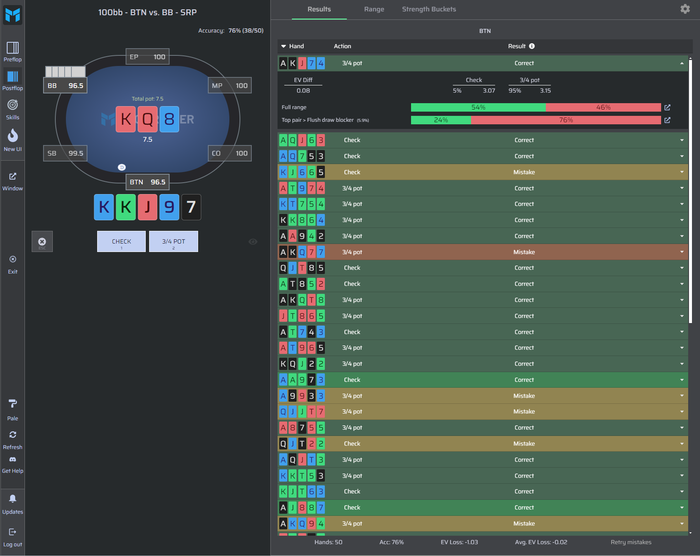This screenshot has width=700, height=556.
Task: Click the 3/4 POT action button
Action: coord(174,242)
